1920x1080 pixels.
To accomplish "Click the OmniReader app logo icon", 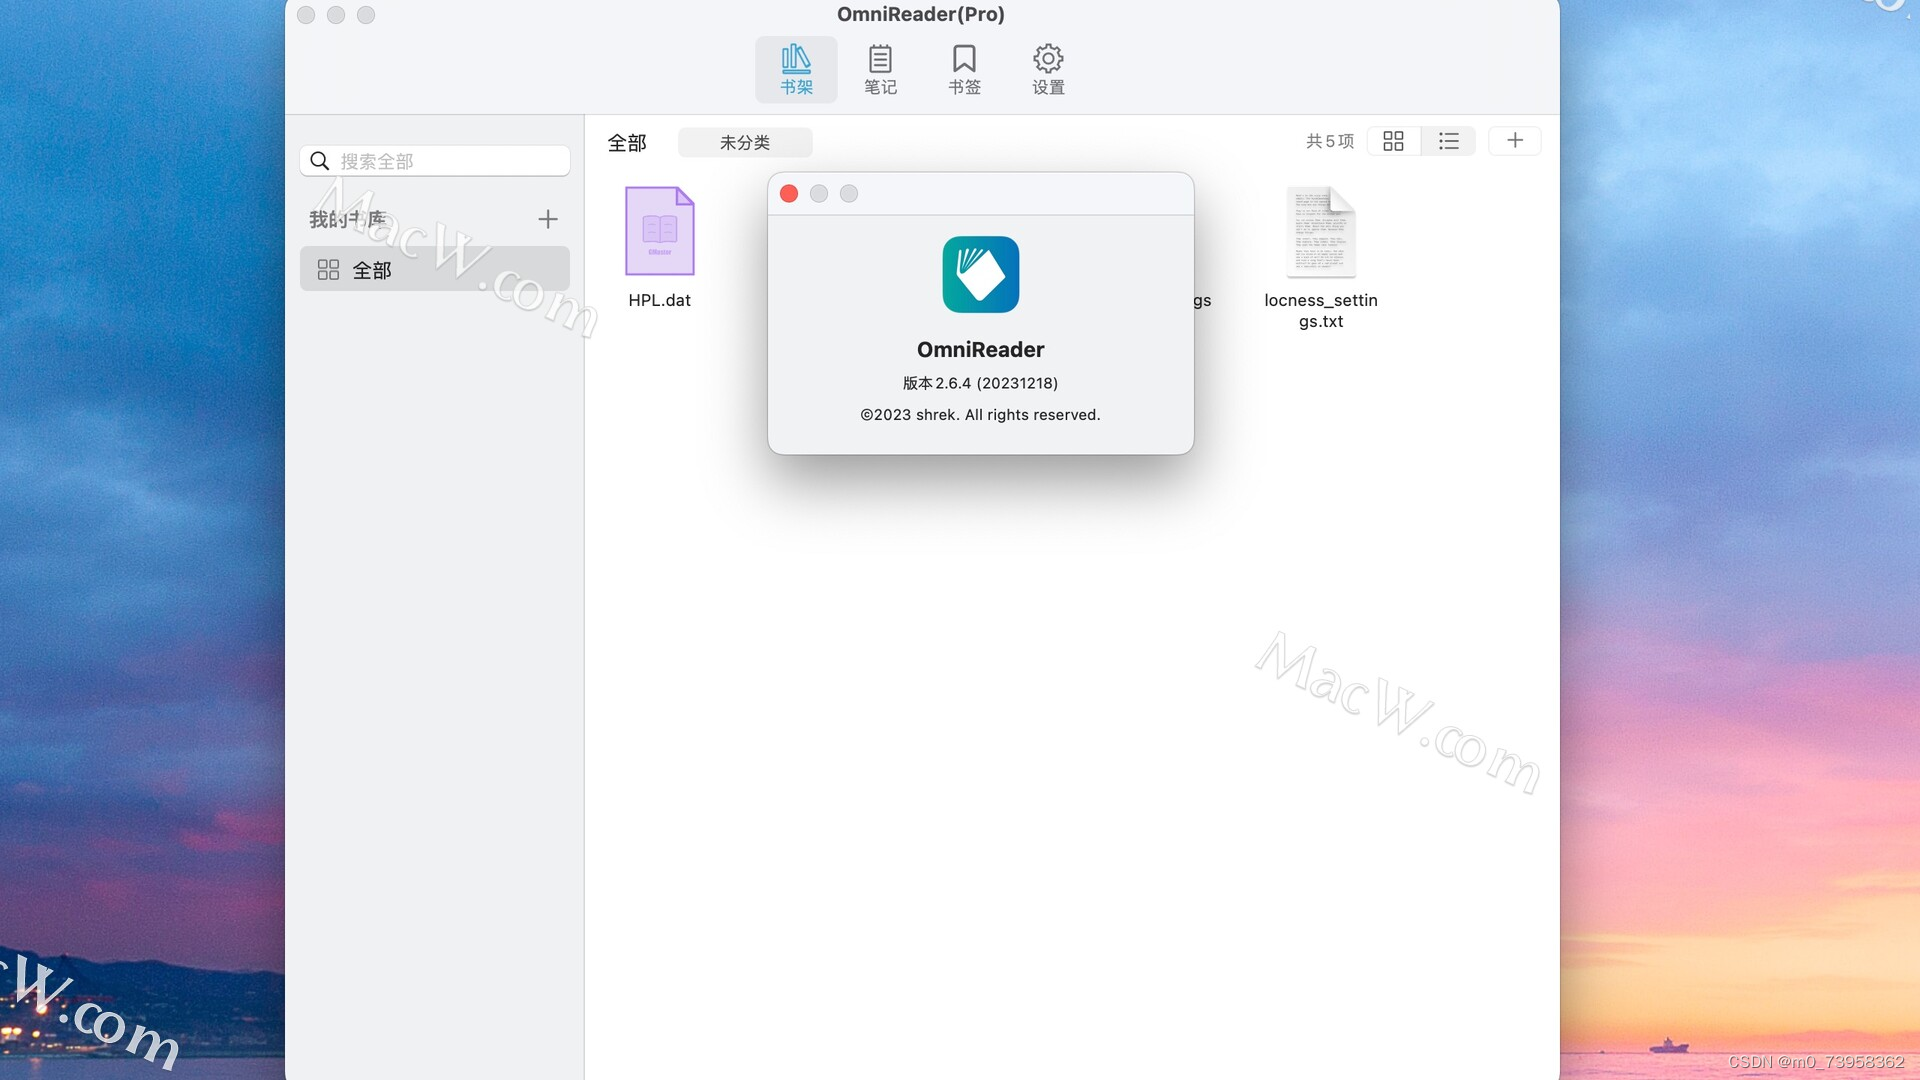I will (980, 275).
